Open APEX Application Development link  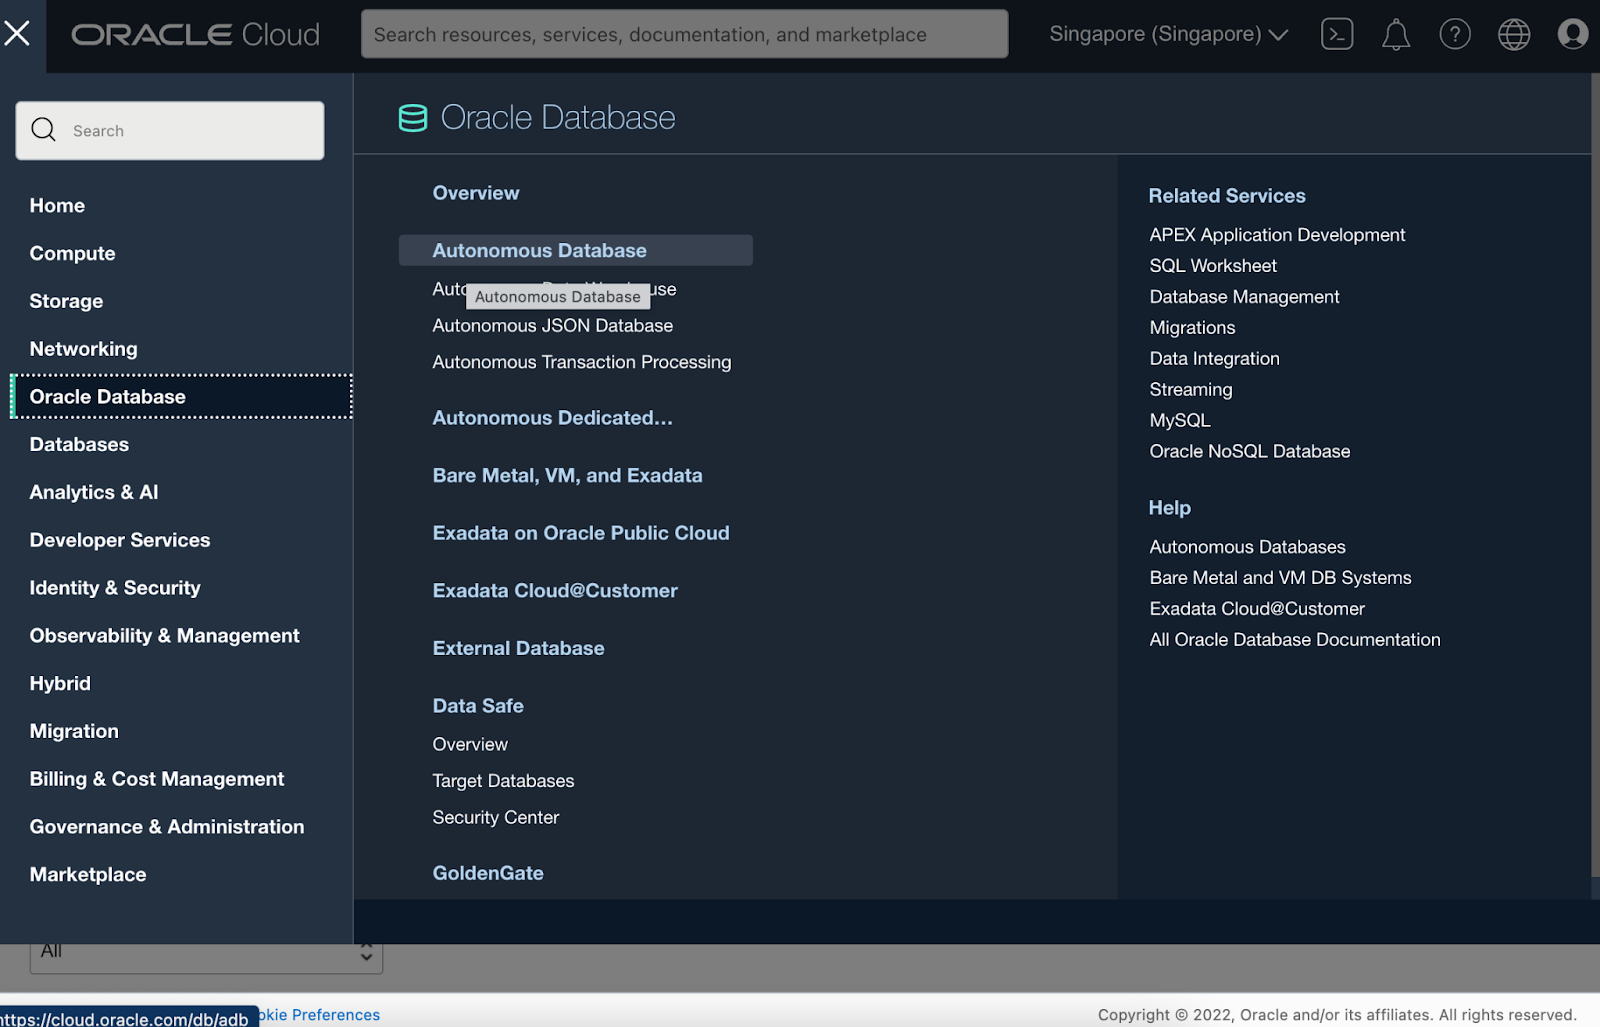(x=1277, y=235)
